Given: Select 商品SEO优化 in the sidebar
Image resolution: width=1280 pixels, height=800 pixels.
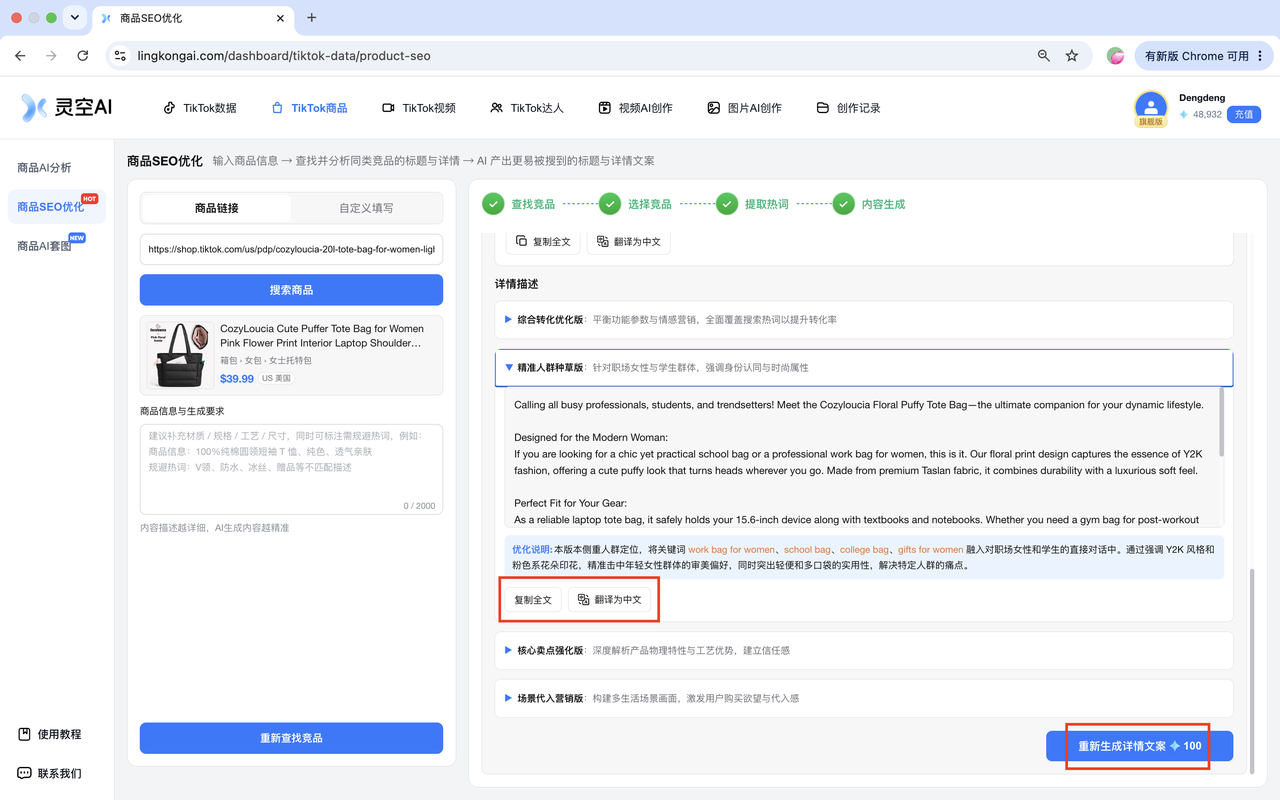Looking at the screenshot, I should (57, 207).
